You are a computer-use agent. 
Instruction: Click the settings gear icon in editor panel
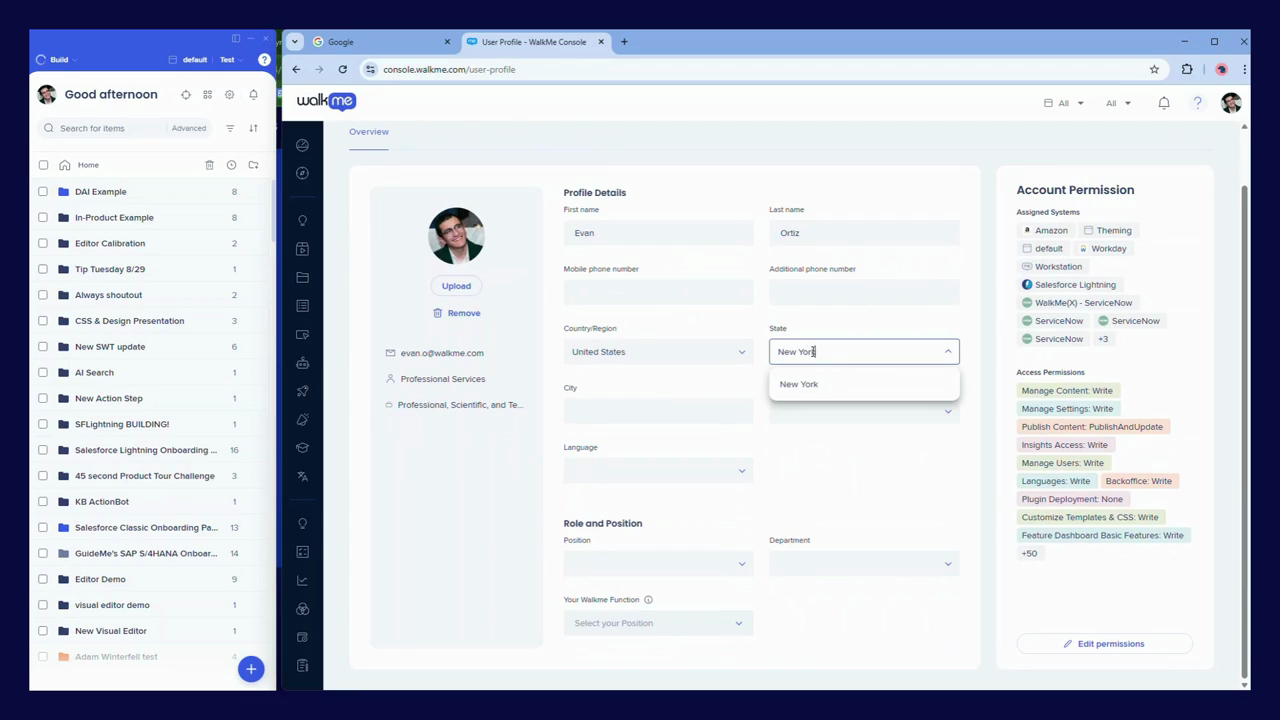tap(229, 95)
